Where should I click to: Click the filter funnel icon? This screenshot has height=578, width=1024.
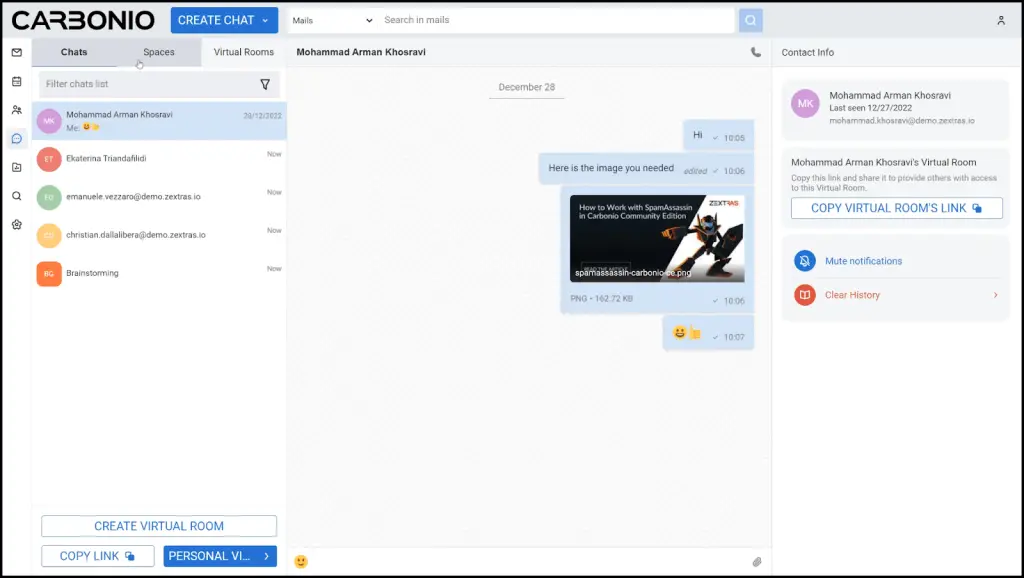click(265, 84)
